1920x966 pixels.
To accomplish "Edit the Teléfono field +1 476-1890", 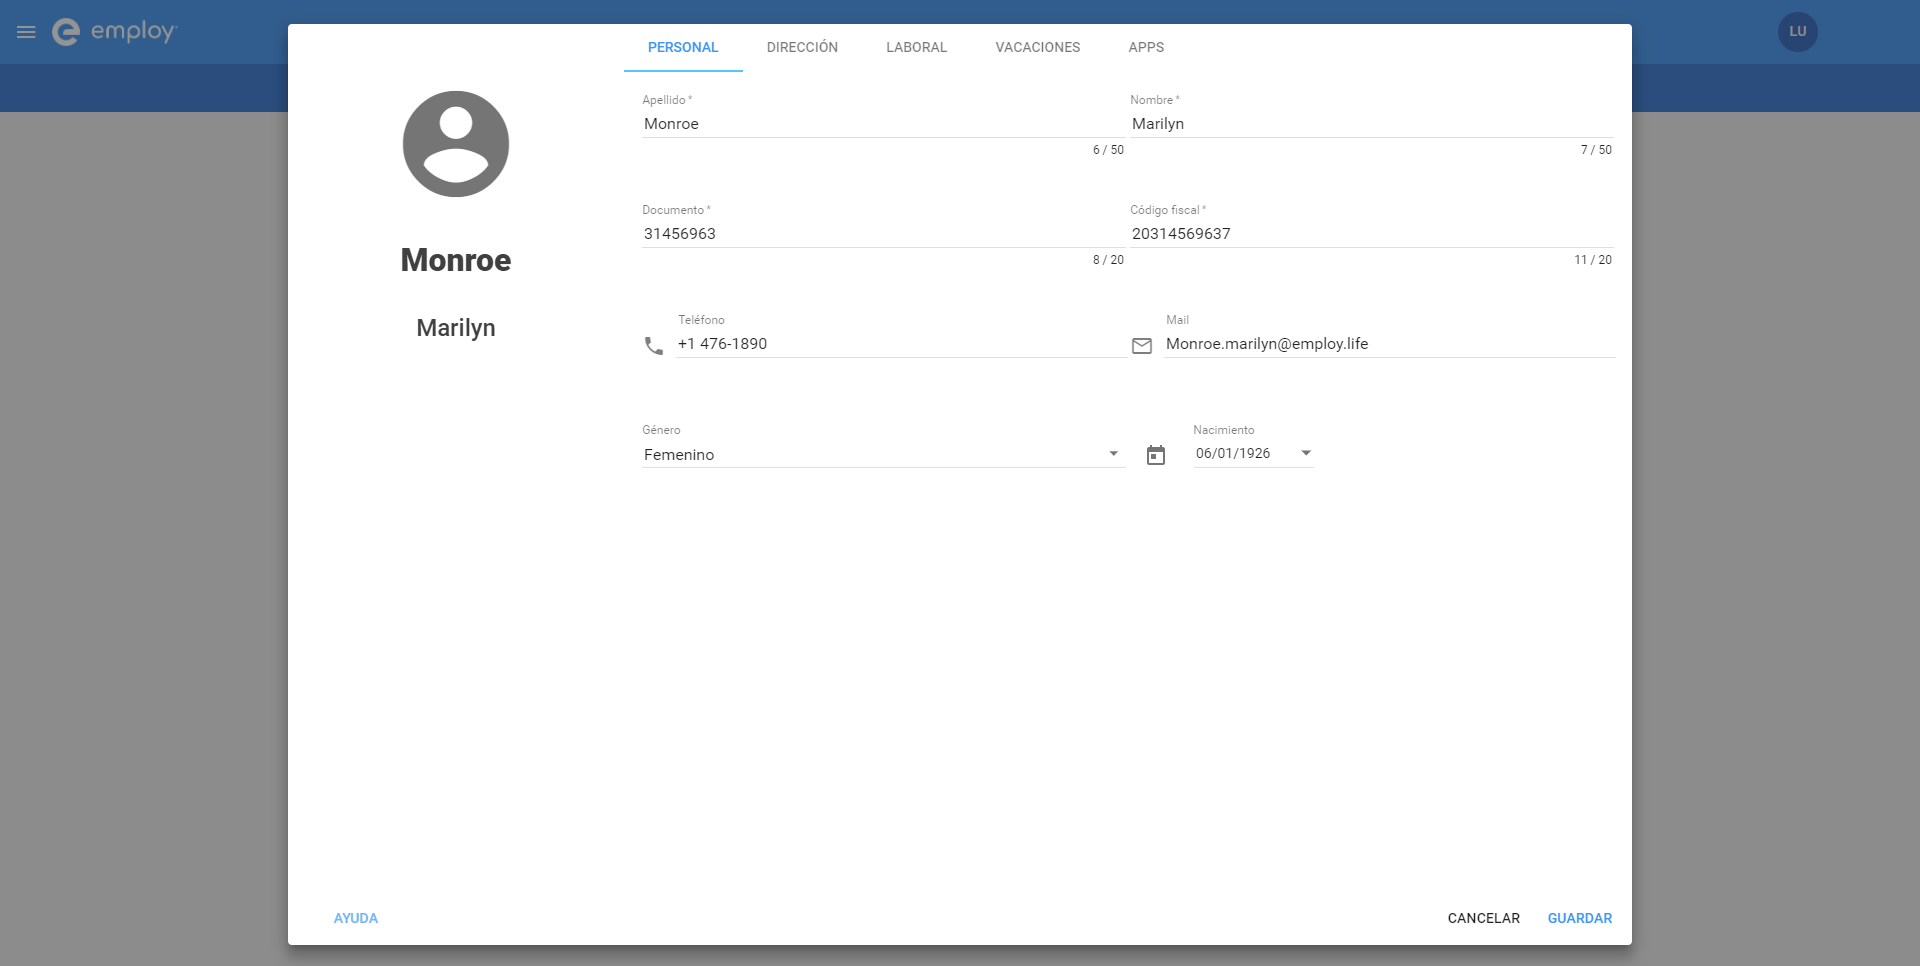I will pyautogui.click(x=901, y=344).
